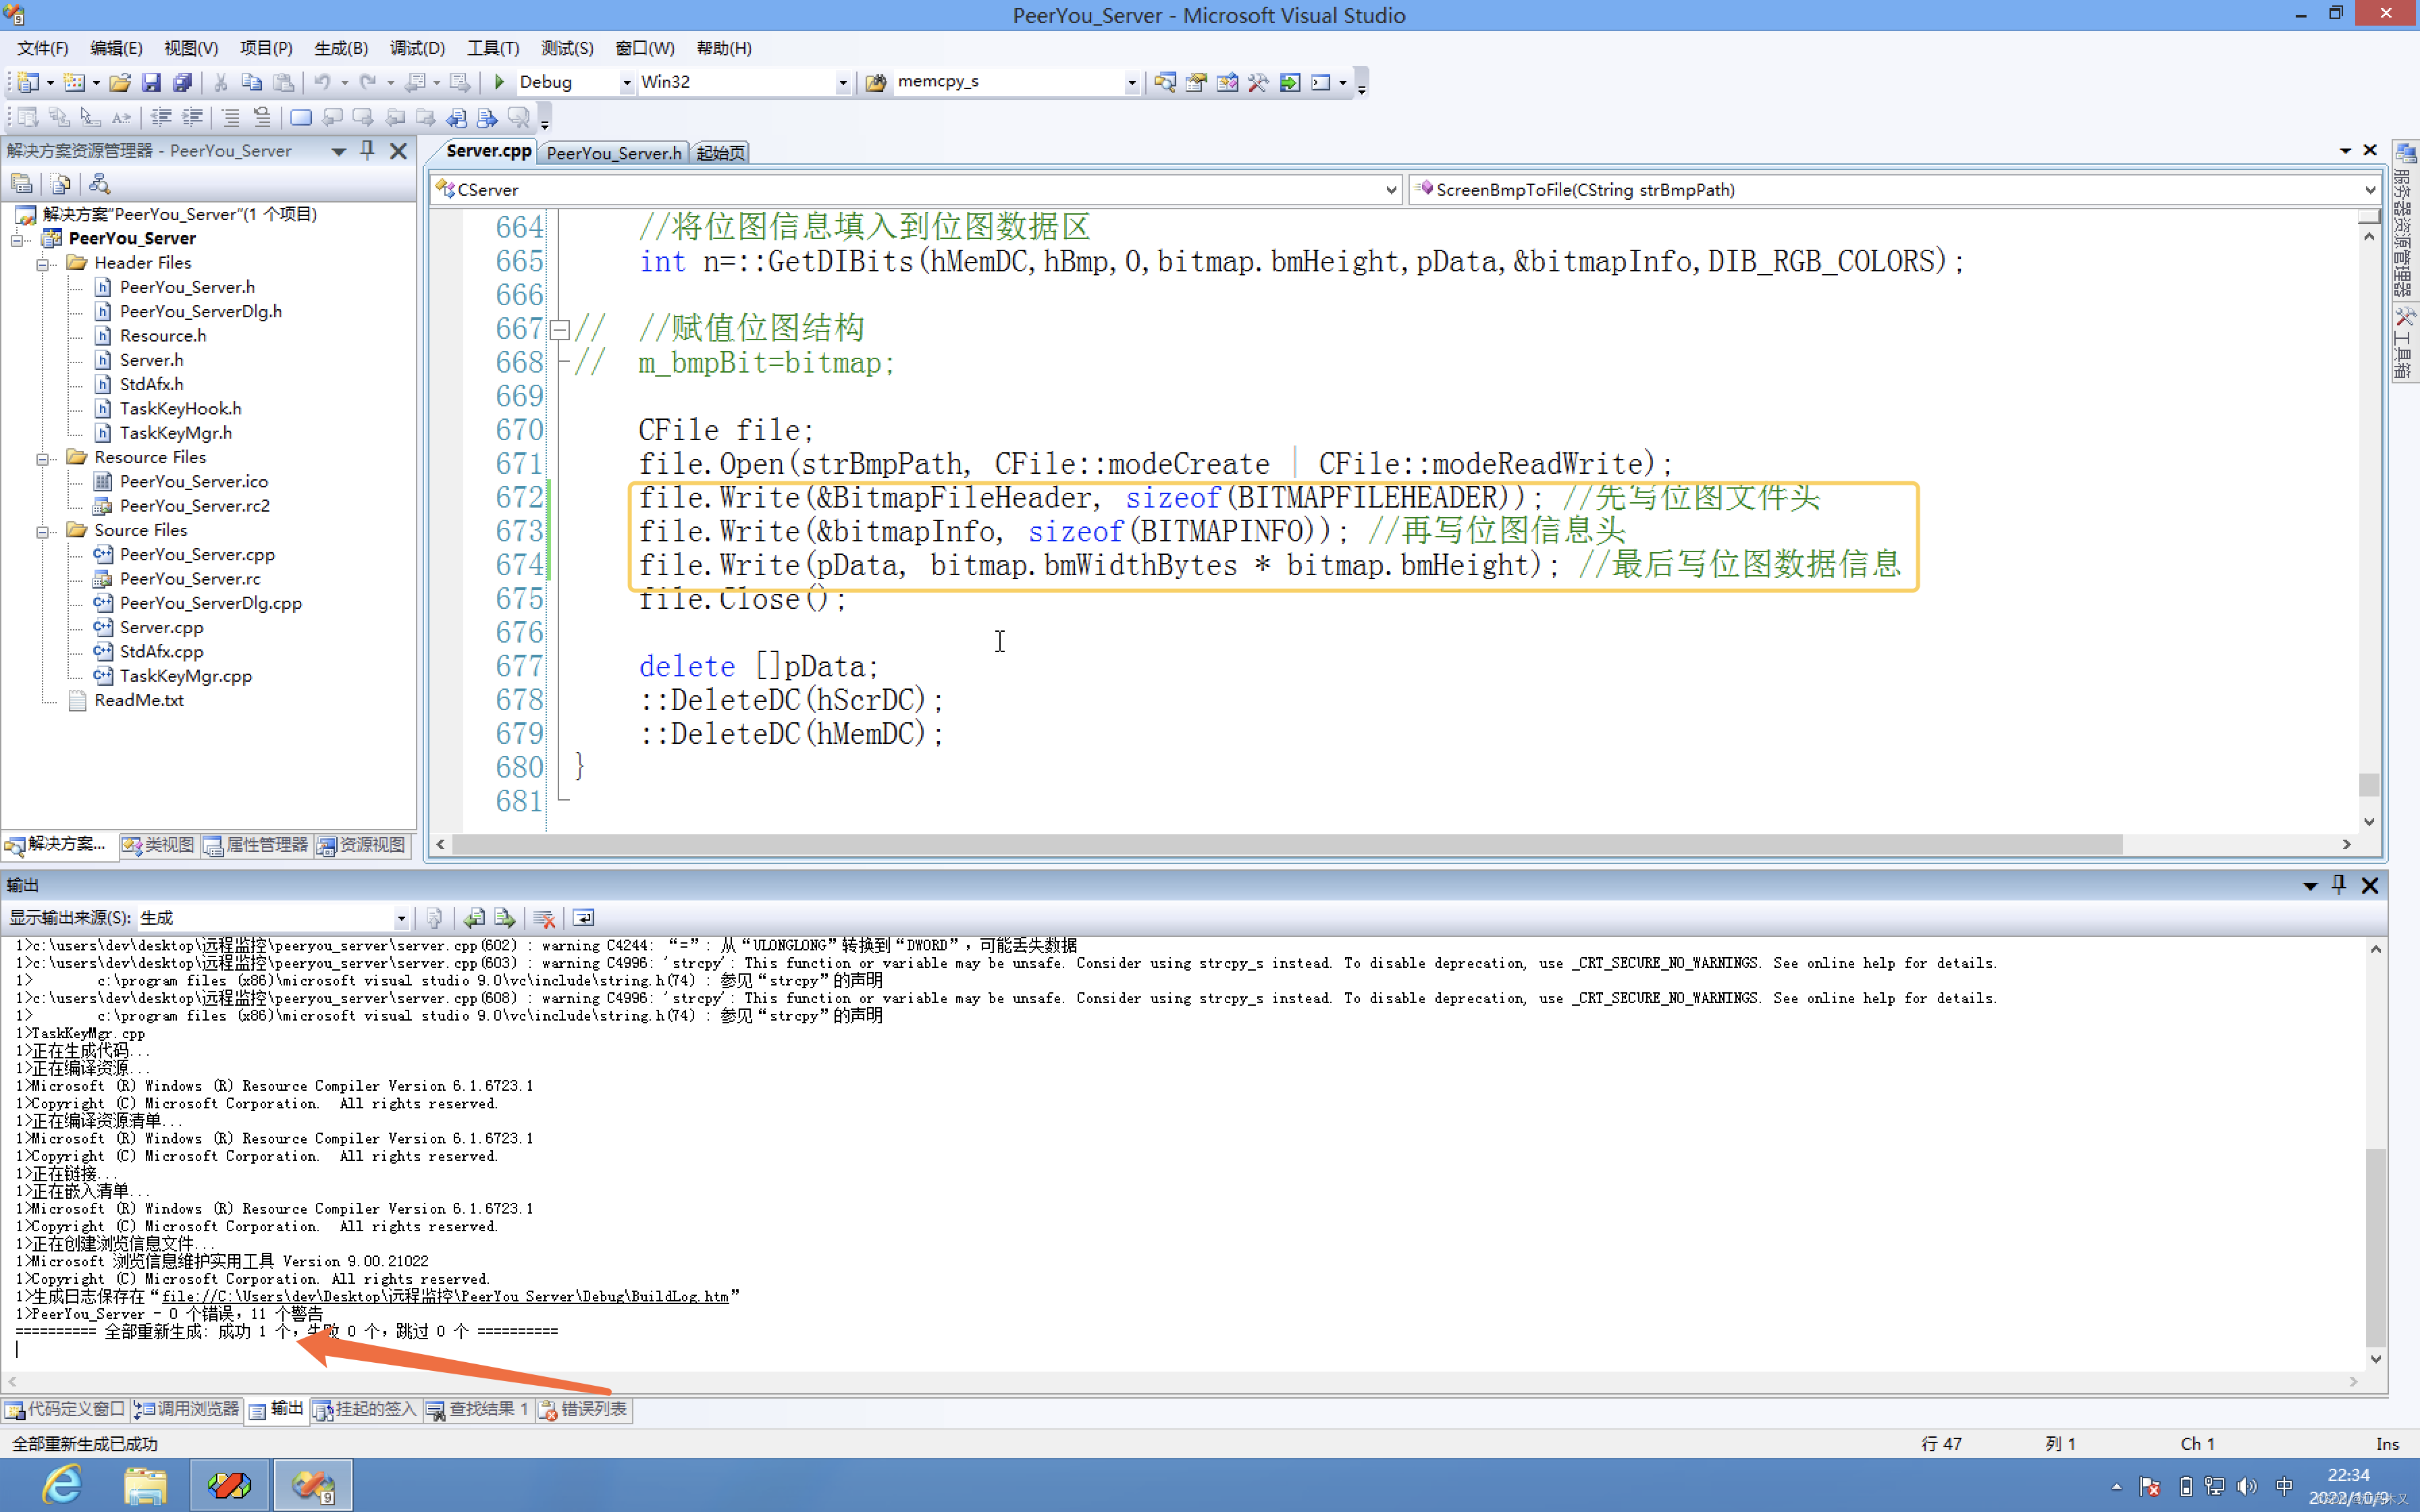Clear all output text icon
This screenshot has width=2420, height=1512.
pyautogui.click(x=544, y=918)
